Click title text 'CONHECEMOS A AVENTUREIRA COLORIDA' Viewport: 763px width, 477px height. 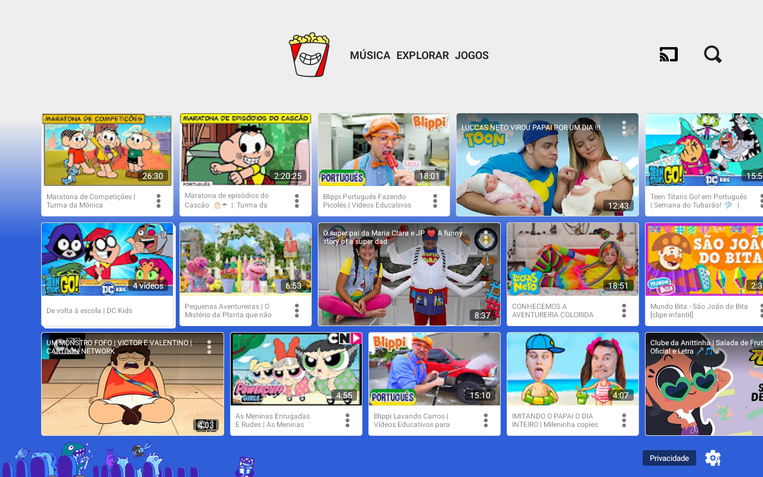tap(553, 311)
